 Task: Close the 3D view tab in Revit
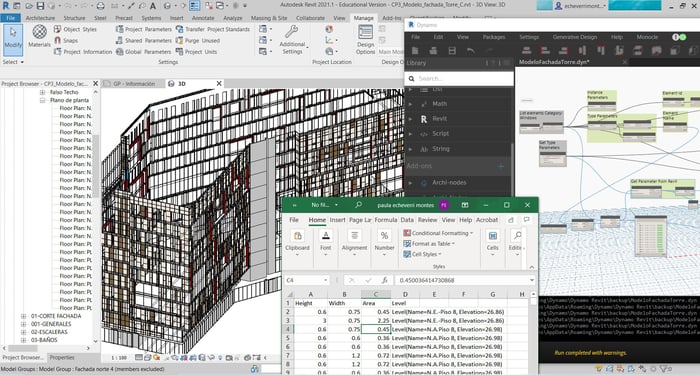pos(219,83)
